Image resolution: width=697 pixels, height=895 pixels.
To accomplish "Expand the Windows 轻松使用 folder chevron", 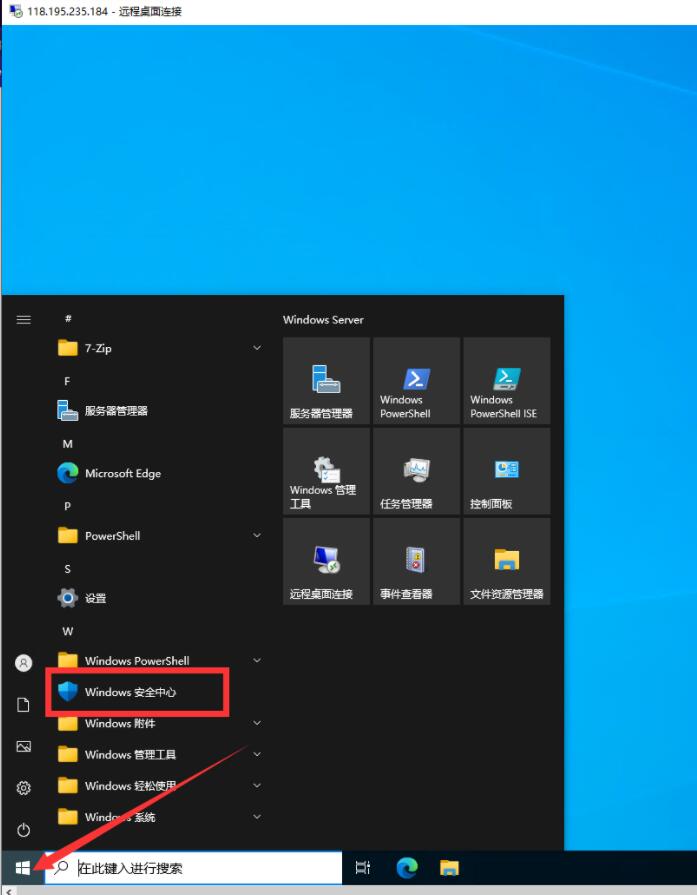I will pyautogui.click(x=257, y=786).
